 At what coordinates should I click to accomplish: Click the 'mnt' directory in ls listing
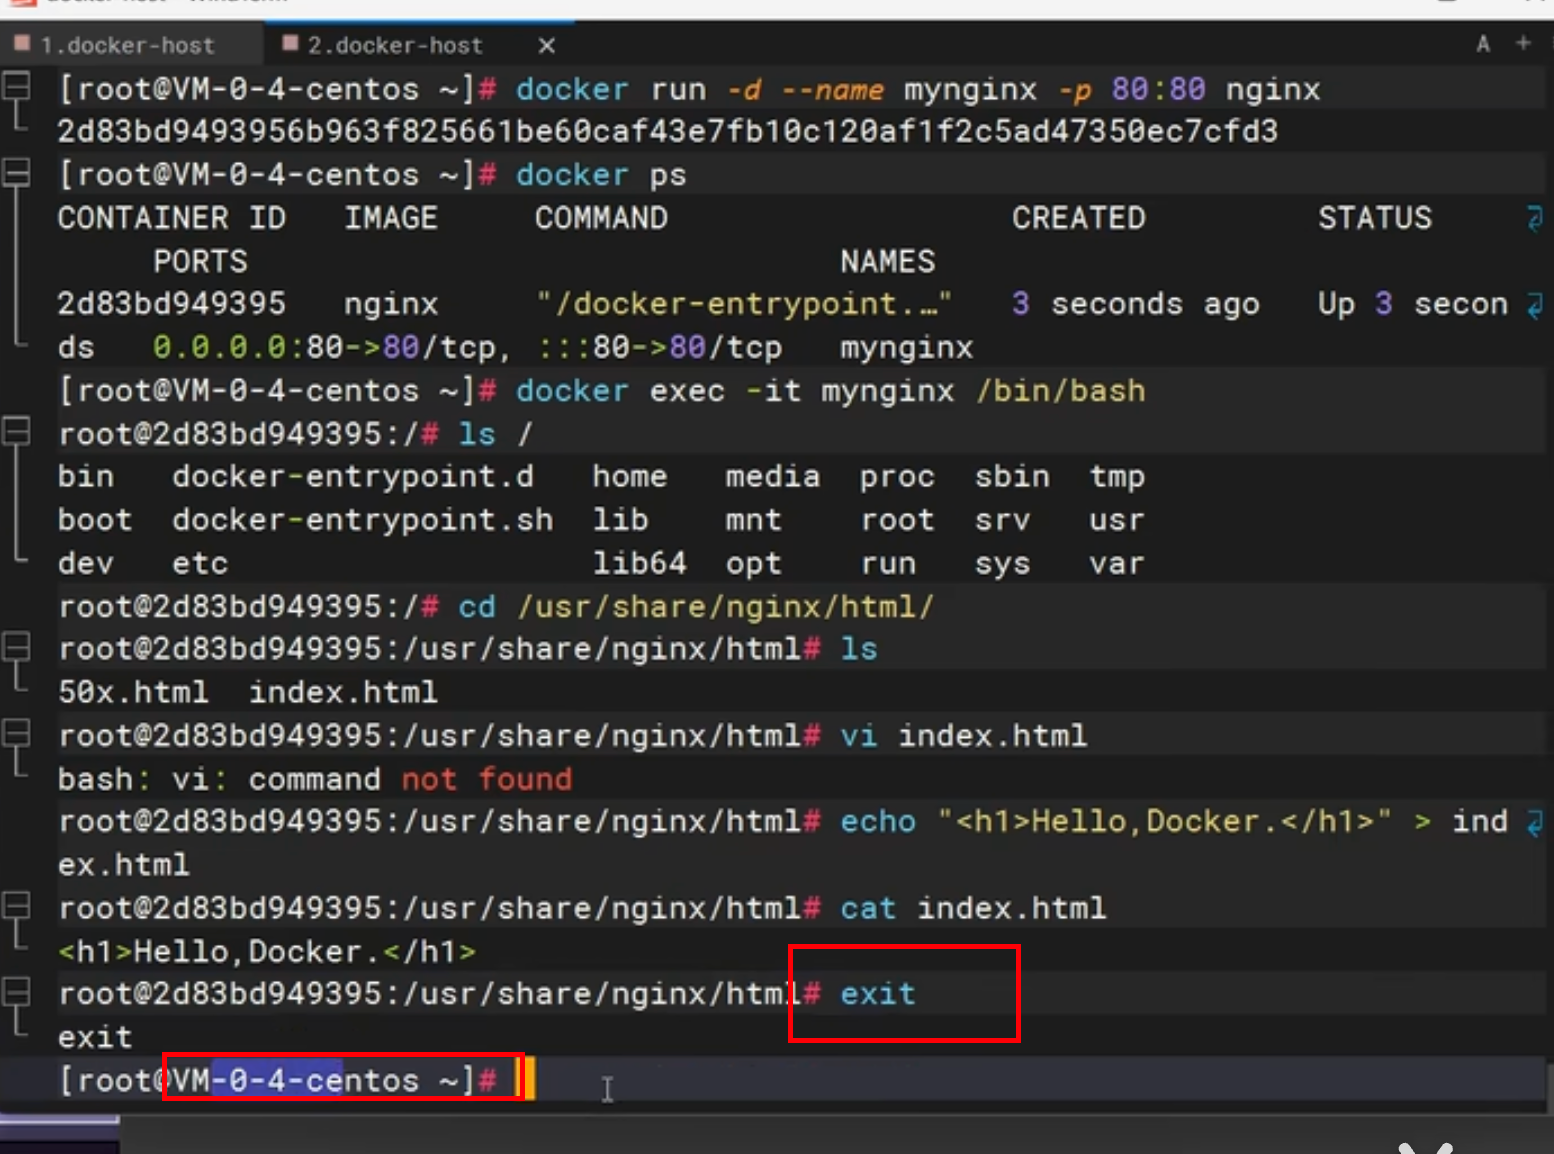click(754, 519)
